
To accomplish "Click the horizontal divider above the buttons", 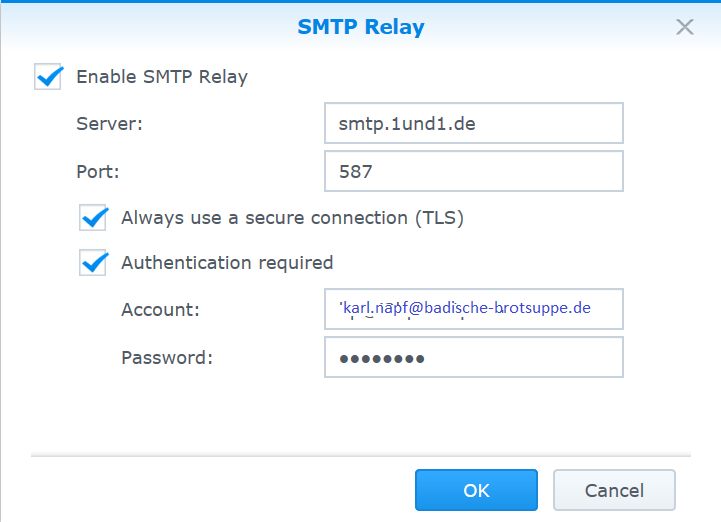I will pos(360,455).
